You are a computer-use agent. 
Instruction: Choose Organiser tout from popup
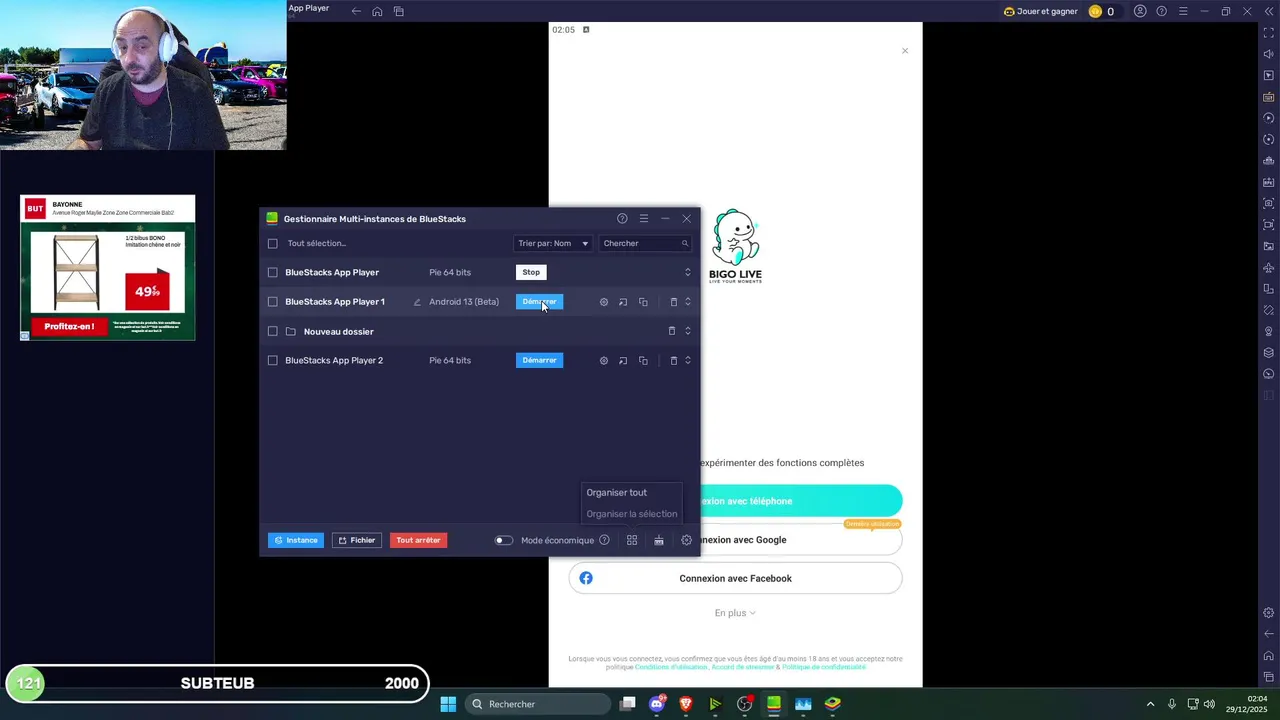617,493
